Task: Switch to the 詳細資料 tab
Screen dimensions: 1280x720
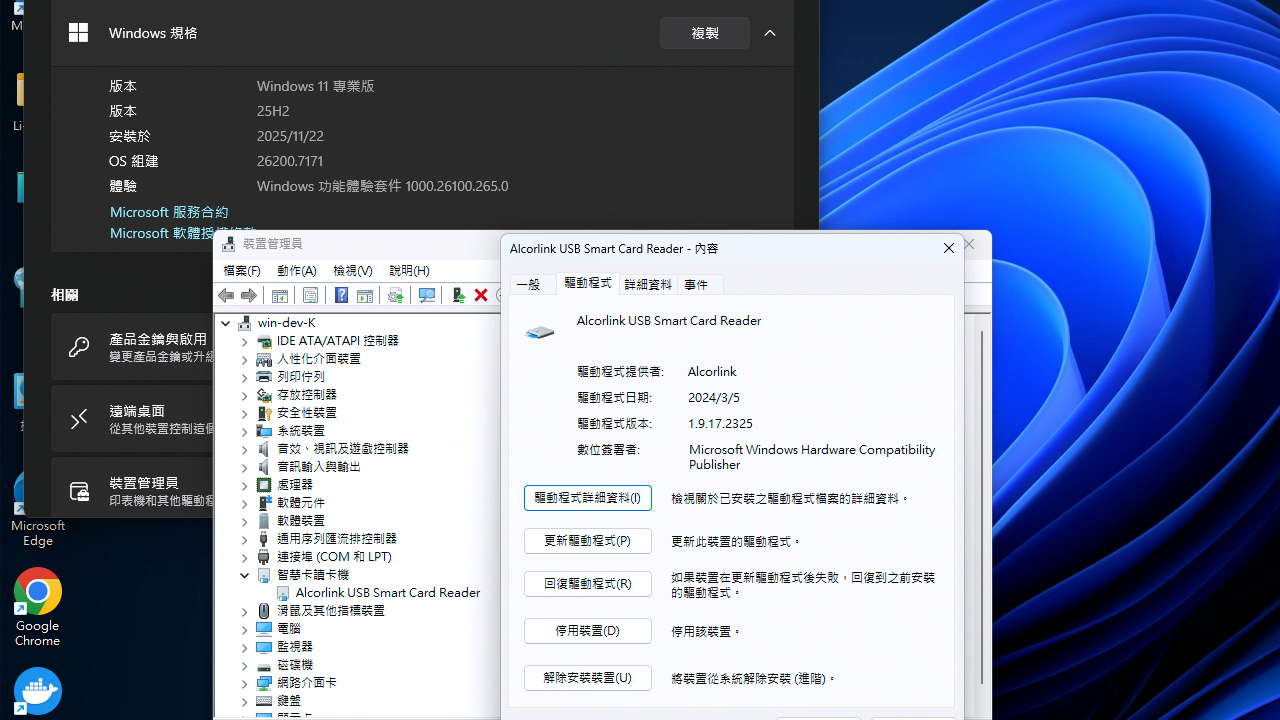Action: (647, 284)
